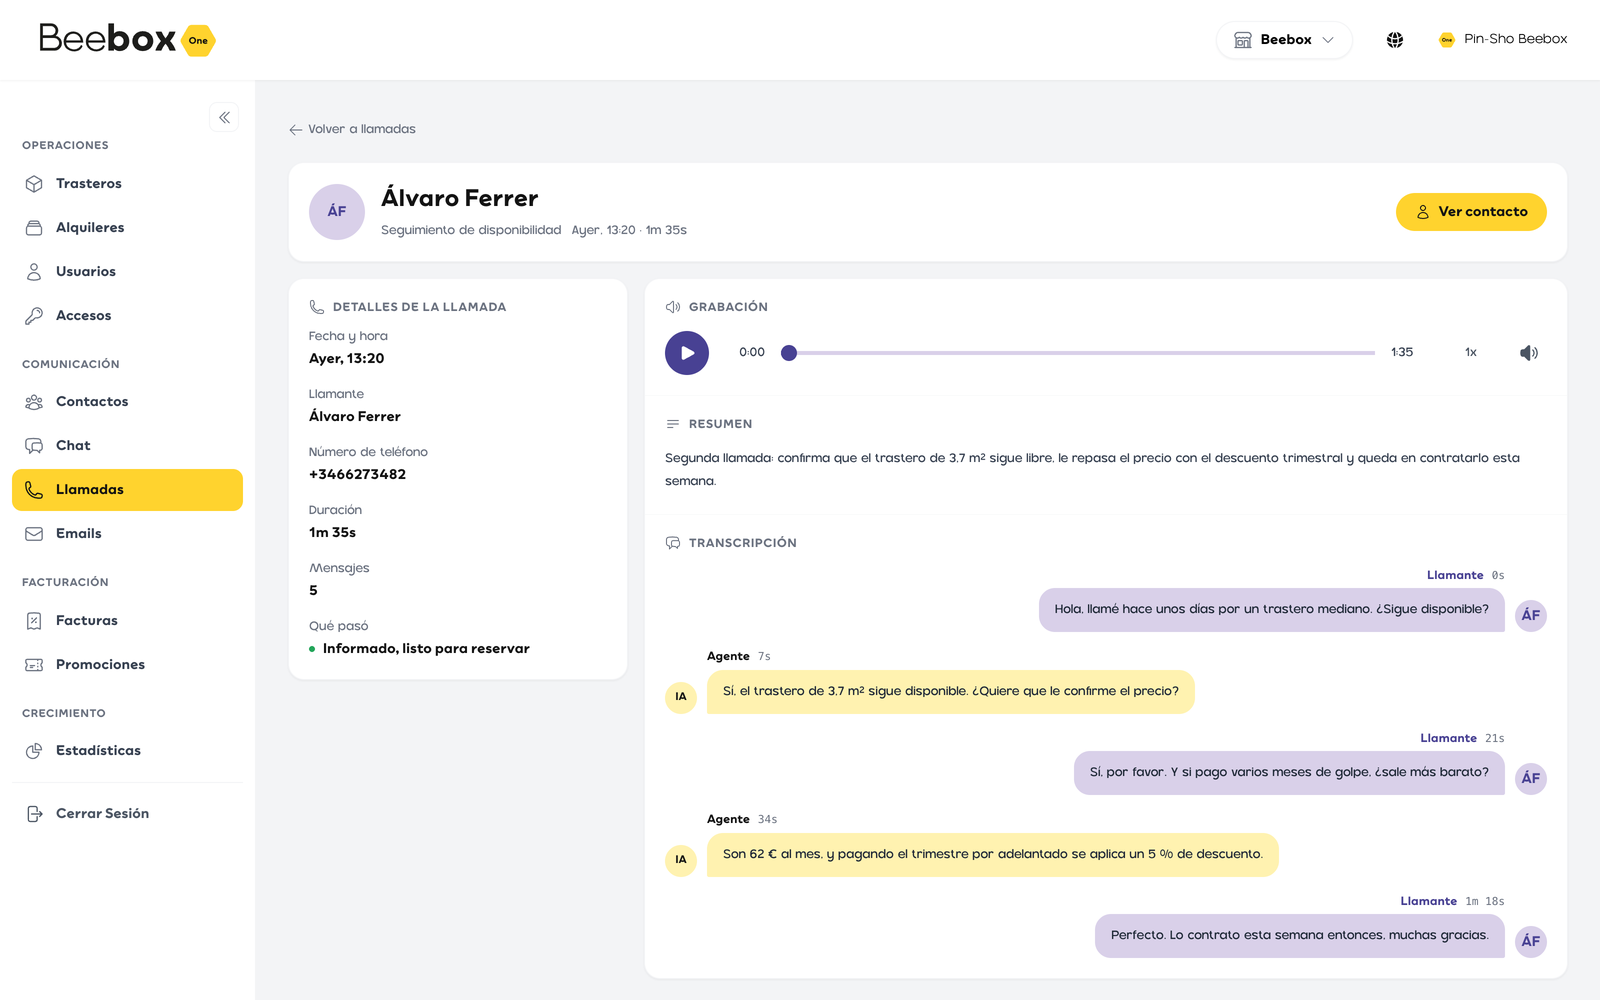This screenshot has width=1600, height=1000.
Task: Click the Ver contacto button
Action: click(x=1471, y=212)
